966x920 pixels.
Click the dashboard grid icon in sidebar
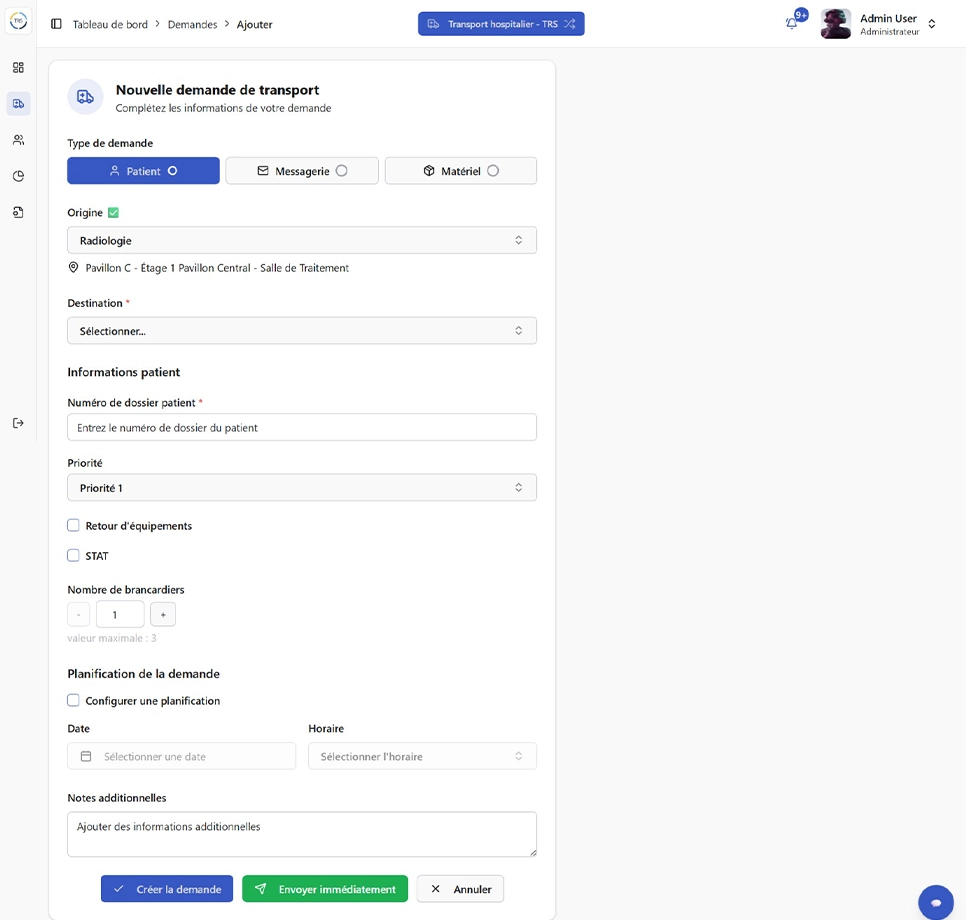tap(18, 68)
